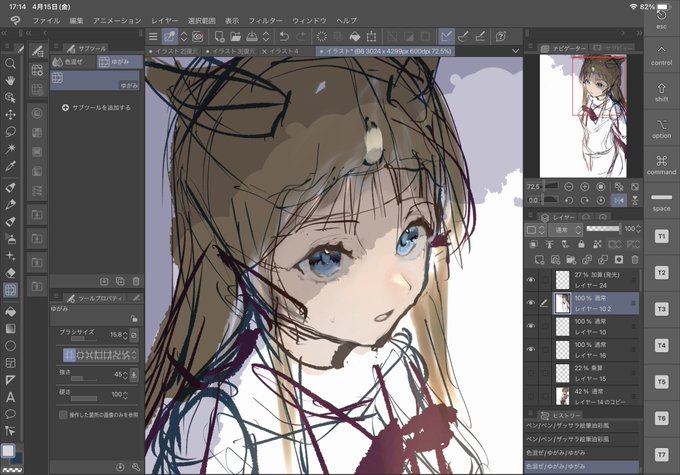Adjust layer opacity stepper at 100

pyautogui.click(x=638, y=229)
